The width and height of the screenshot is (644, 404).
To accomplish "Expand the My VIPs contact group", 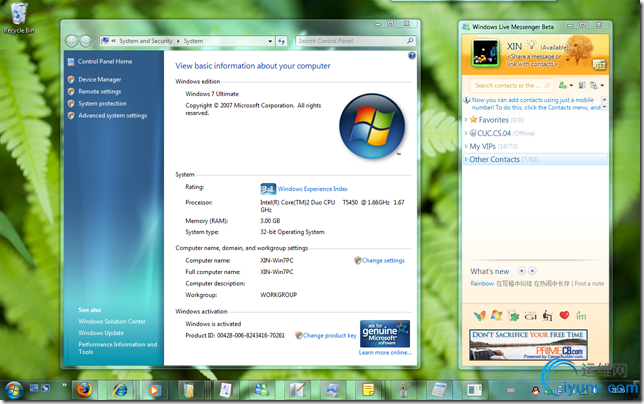I will pos(466,146).
